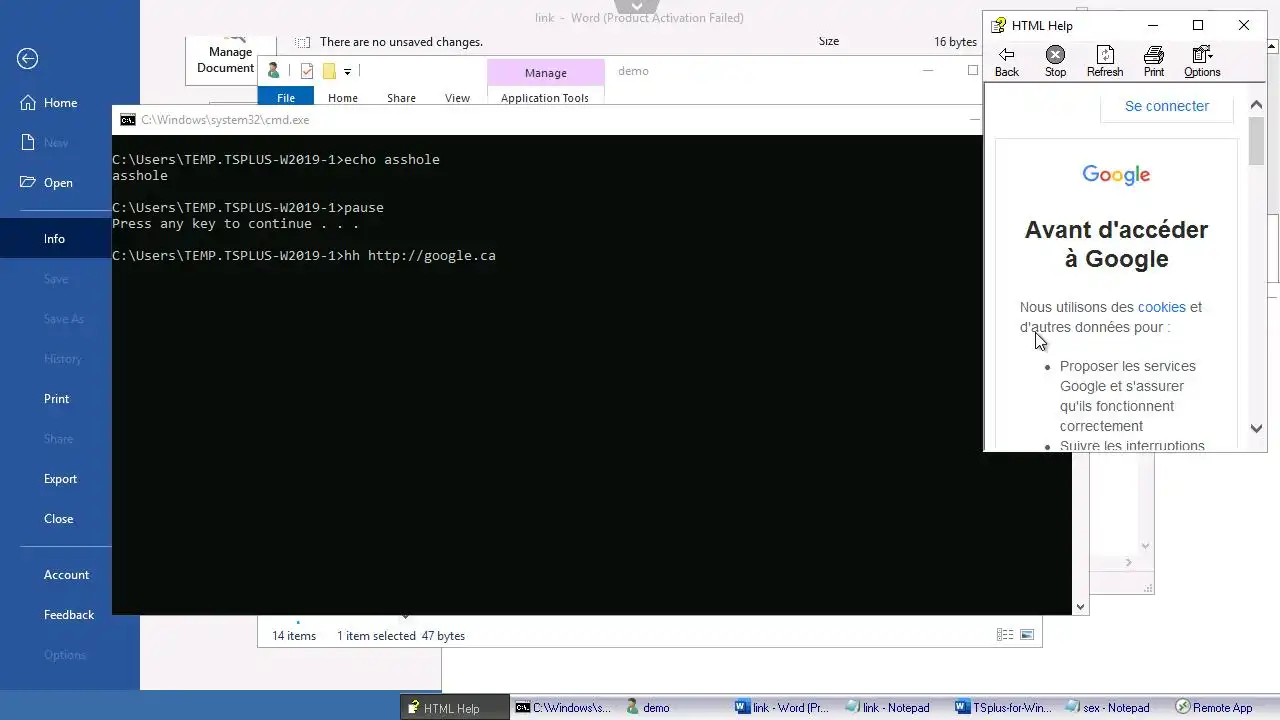Open Home in Word backstage sidebar
1280x720 pixels.
[60, 103]
